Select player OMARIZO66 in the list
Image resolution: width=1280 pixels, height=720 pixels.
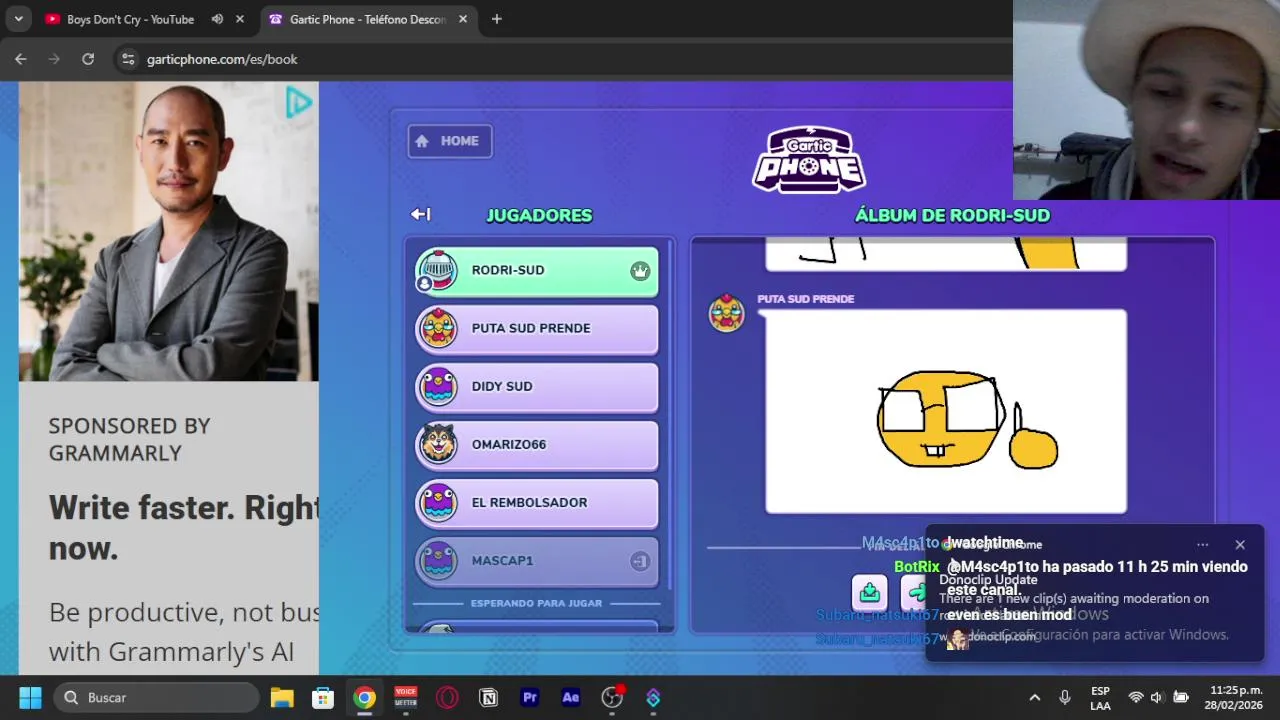(537, 445)
